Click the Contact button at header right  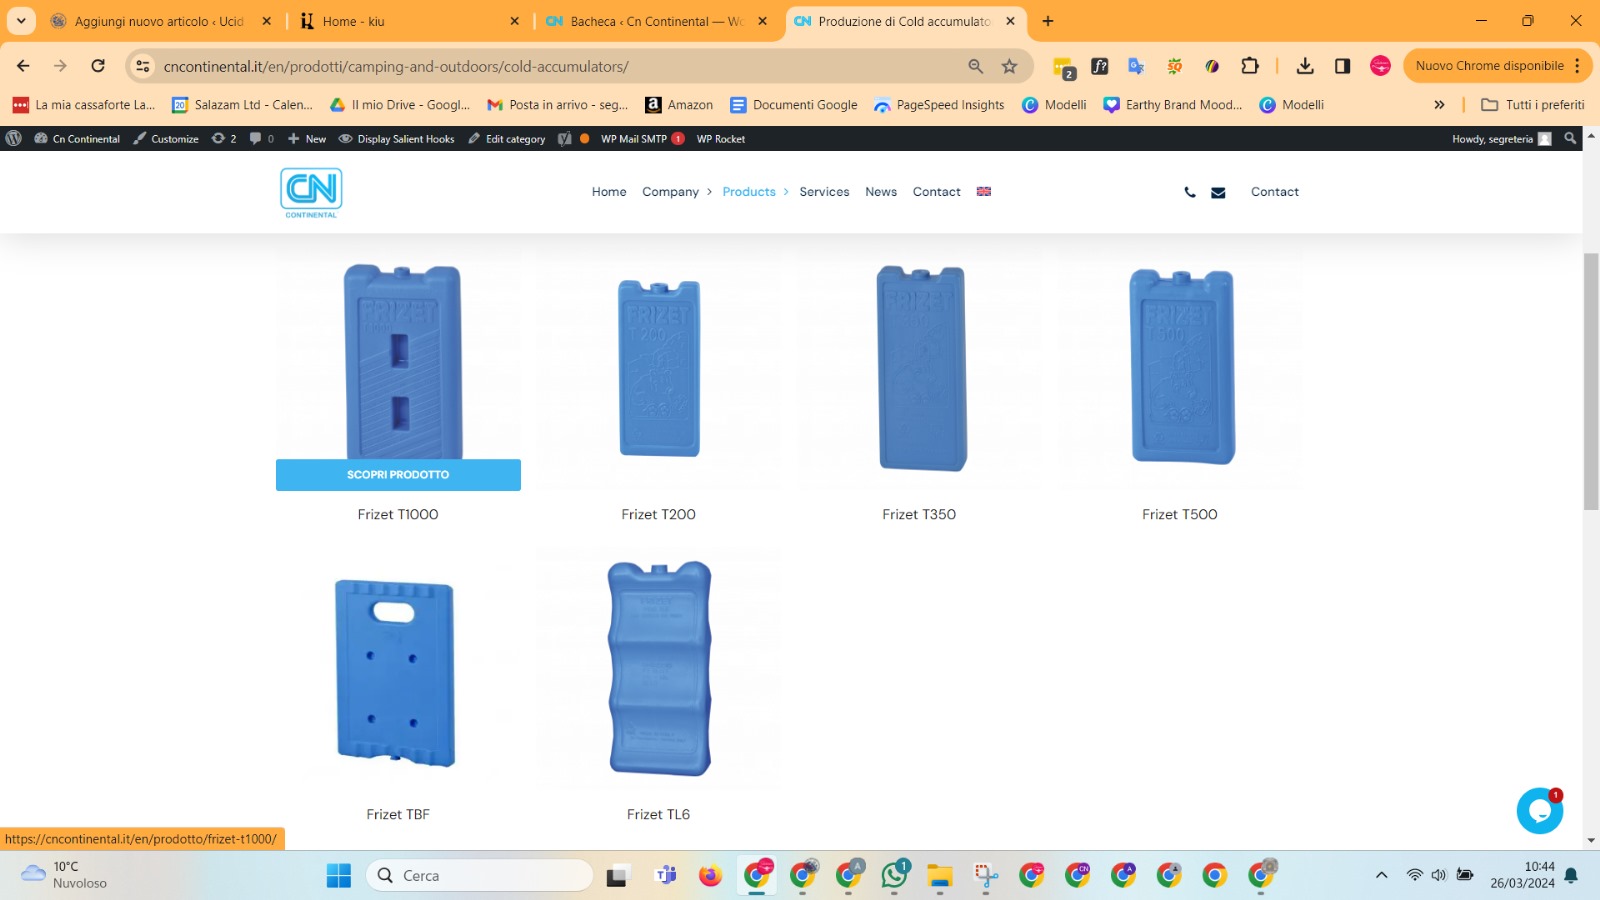(x=1275, y=192)
